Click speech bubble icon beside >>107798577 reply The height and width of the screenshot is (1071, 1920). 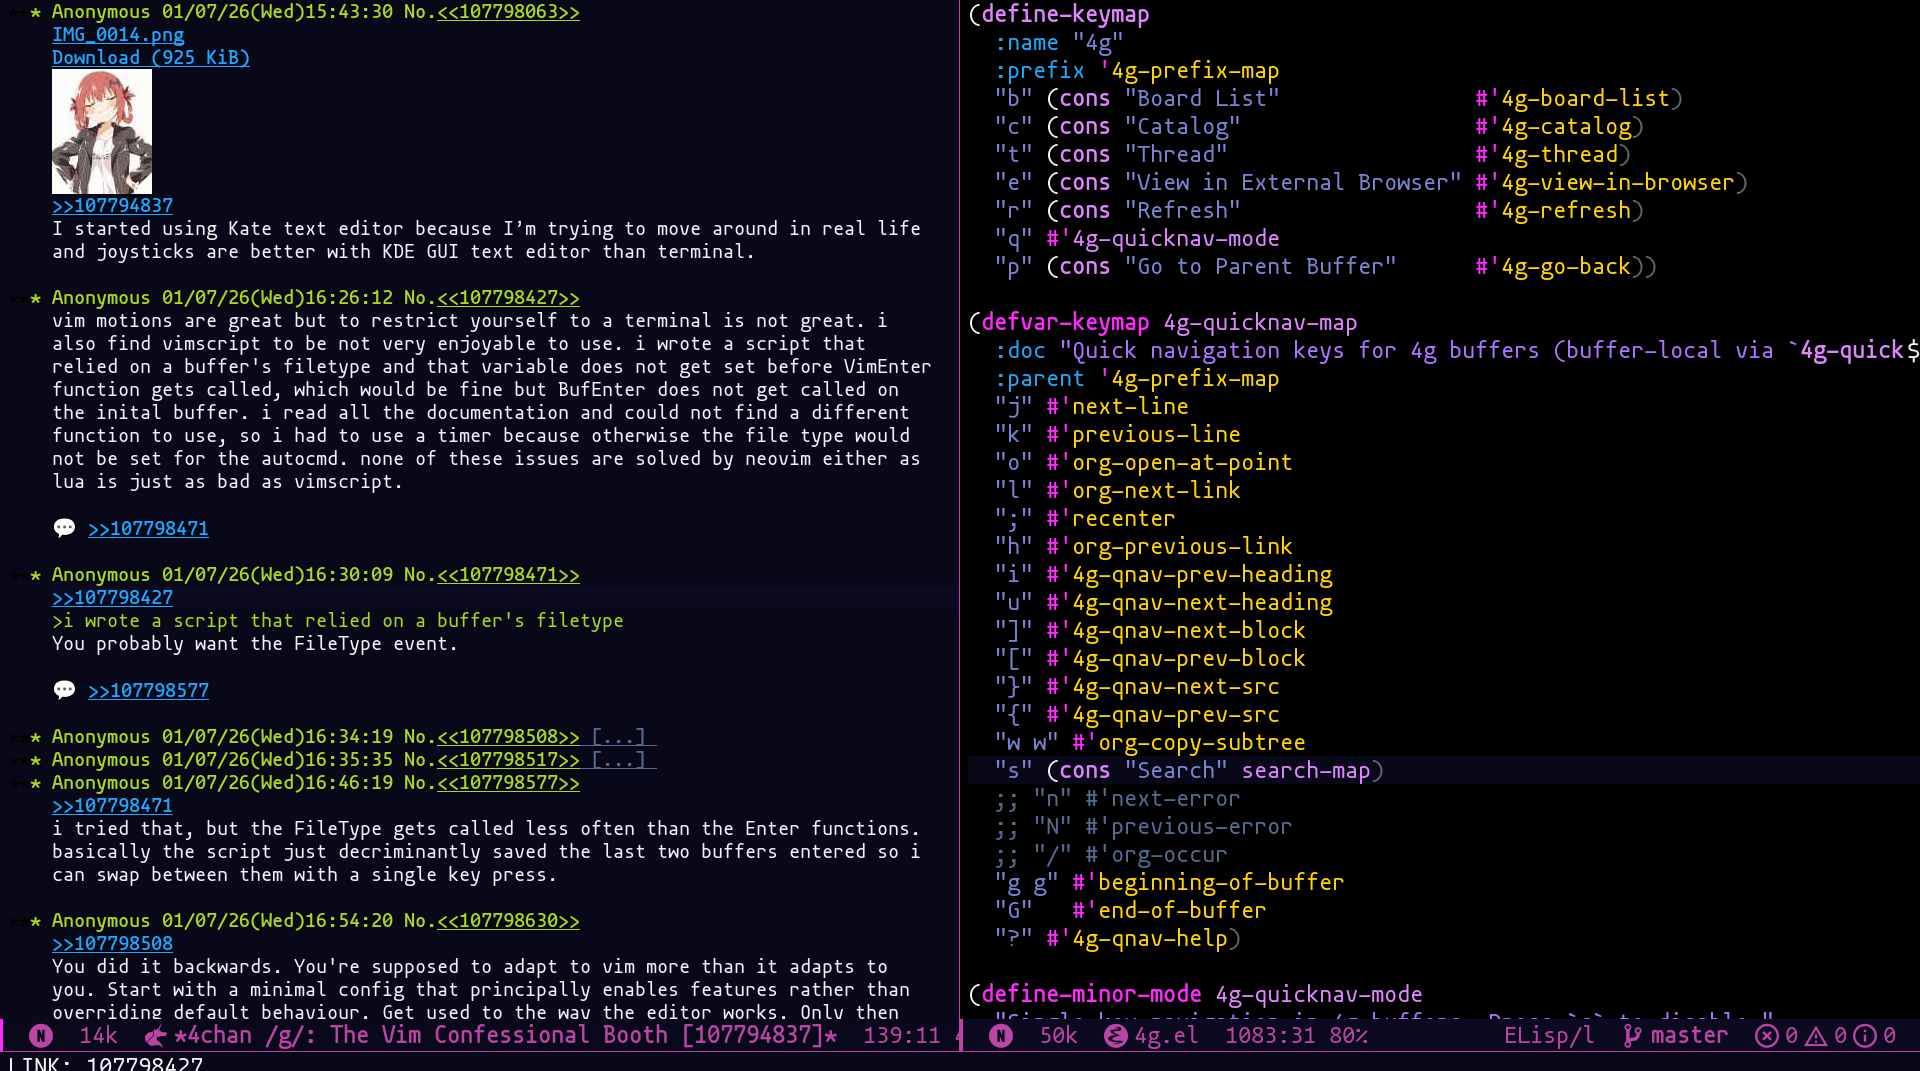[x=64, y=690]
